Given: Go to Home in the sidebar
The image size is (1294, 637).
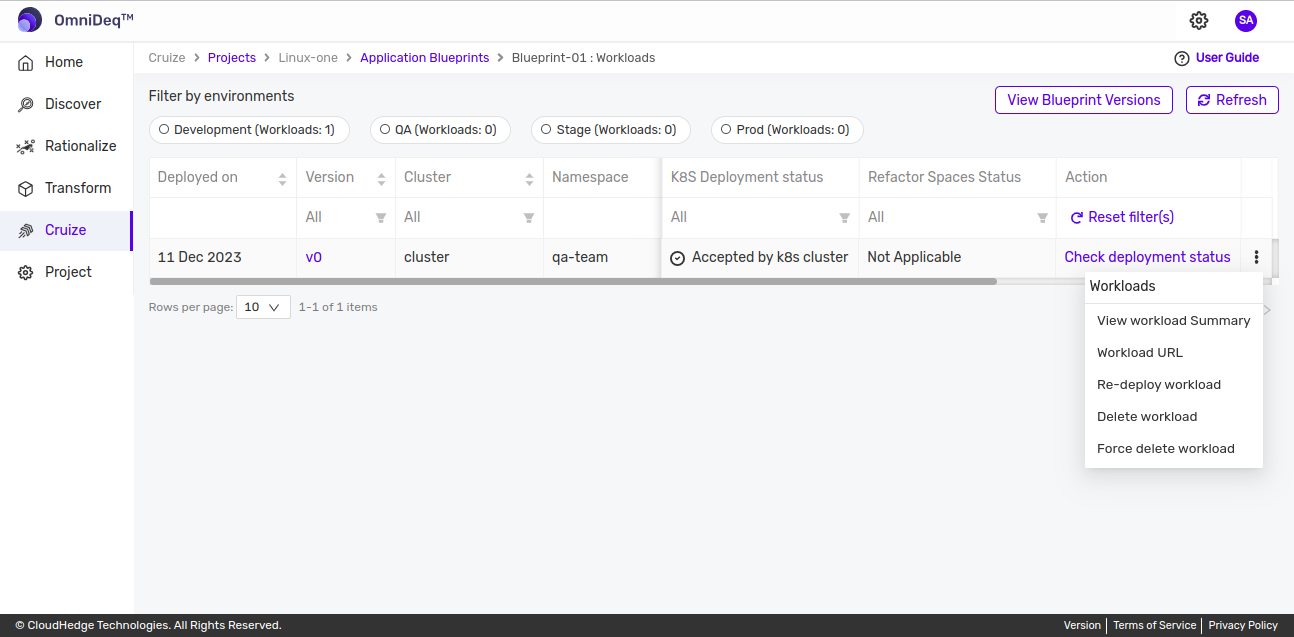Looking at the screenshot, I should [x=65, y=62].
